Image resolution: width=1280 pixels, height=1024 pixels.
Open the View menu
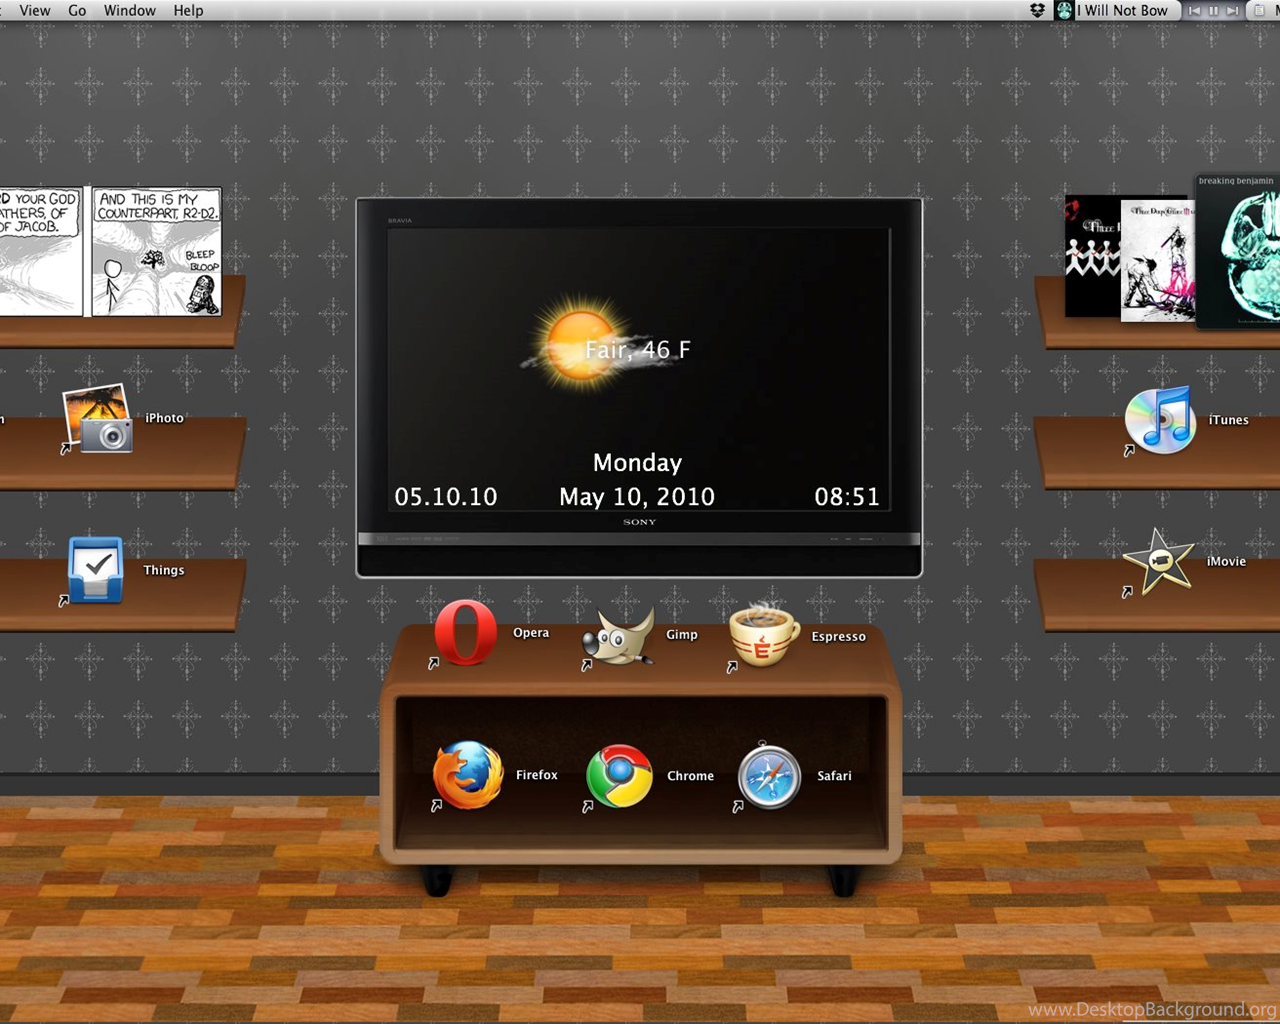[x=35, y=10]
